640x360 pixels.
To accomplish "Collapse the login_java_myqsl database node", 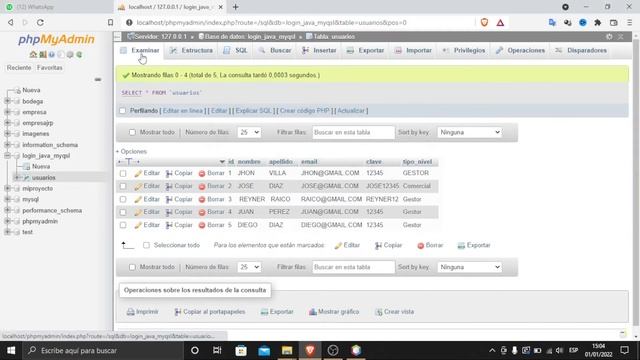I will click(x=7, y=156).
